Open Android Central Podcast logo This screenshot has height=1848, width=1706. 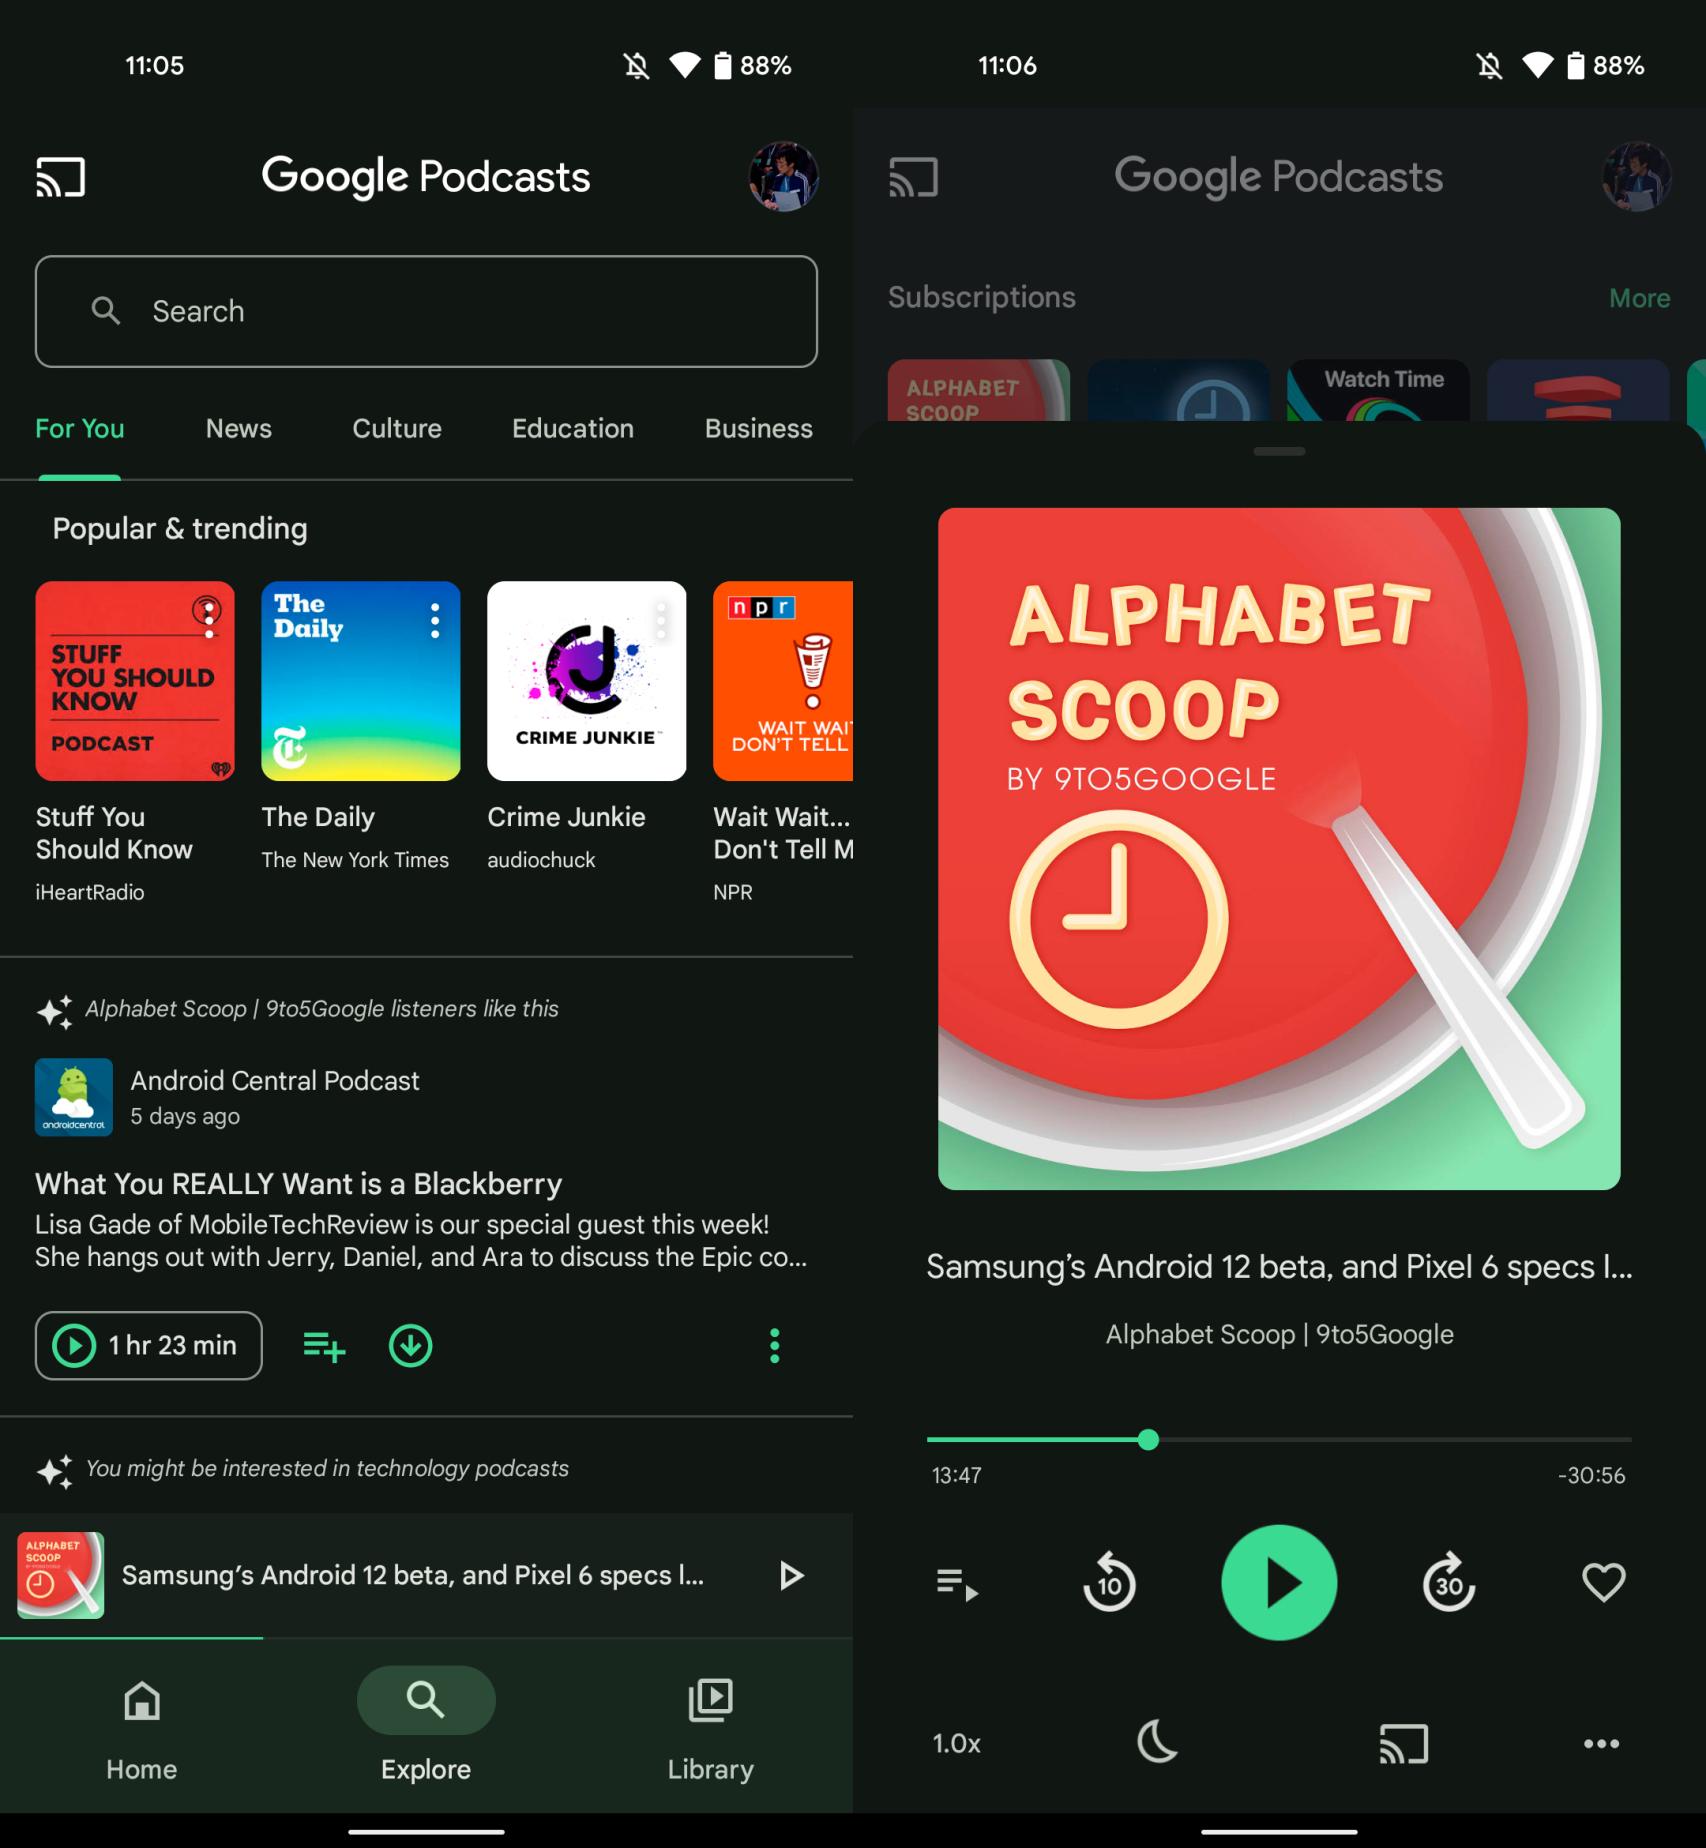click(x=74, y=1097)
